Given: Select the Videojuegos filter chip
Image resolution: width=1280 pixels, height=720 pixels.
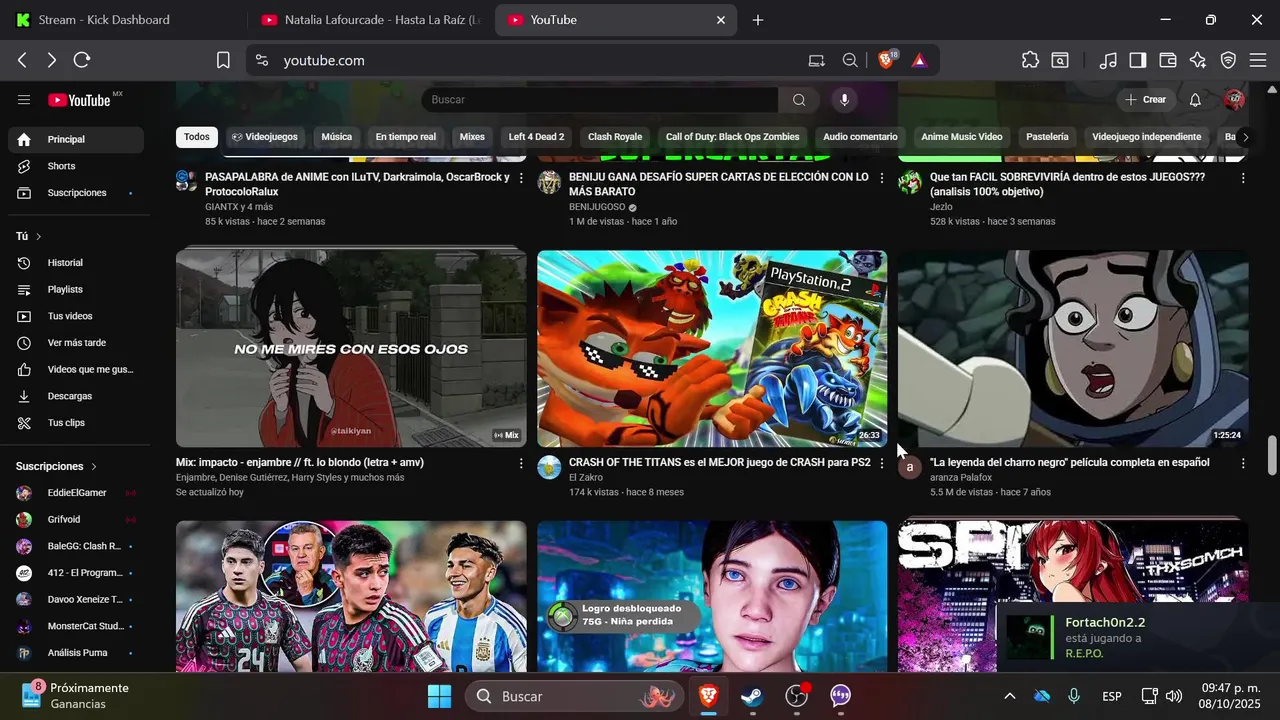Looking at the screenshot, I should (264, 137).
